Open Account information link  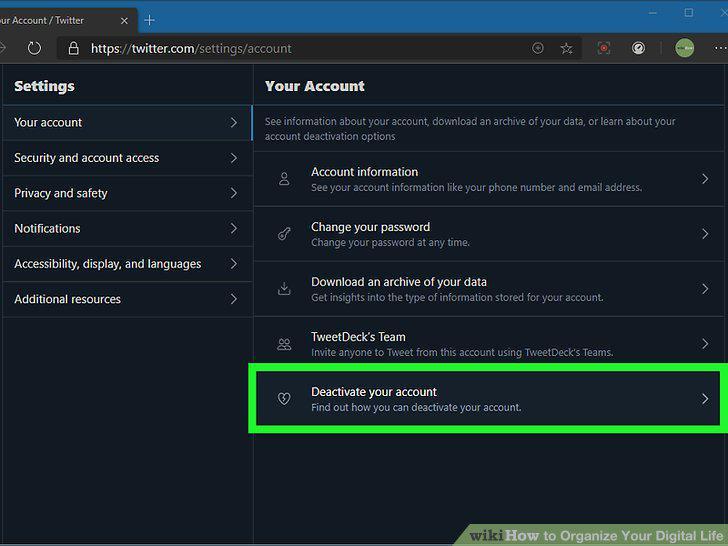[489, 179]
